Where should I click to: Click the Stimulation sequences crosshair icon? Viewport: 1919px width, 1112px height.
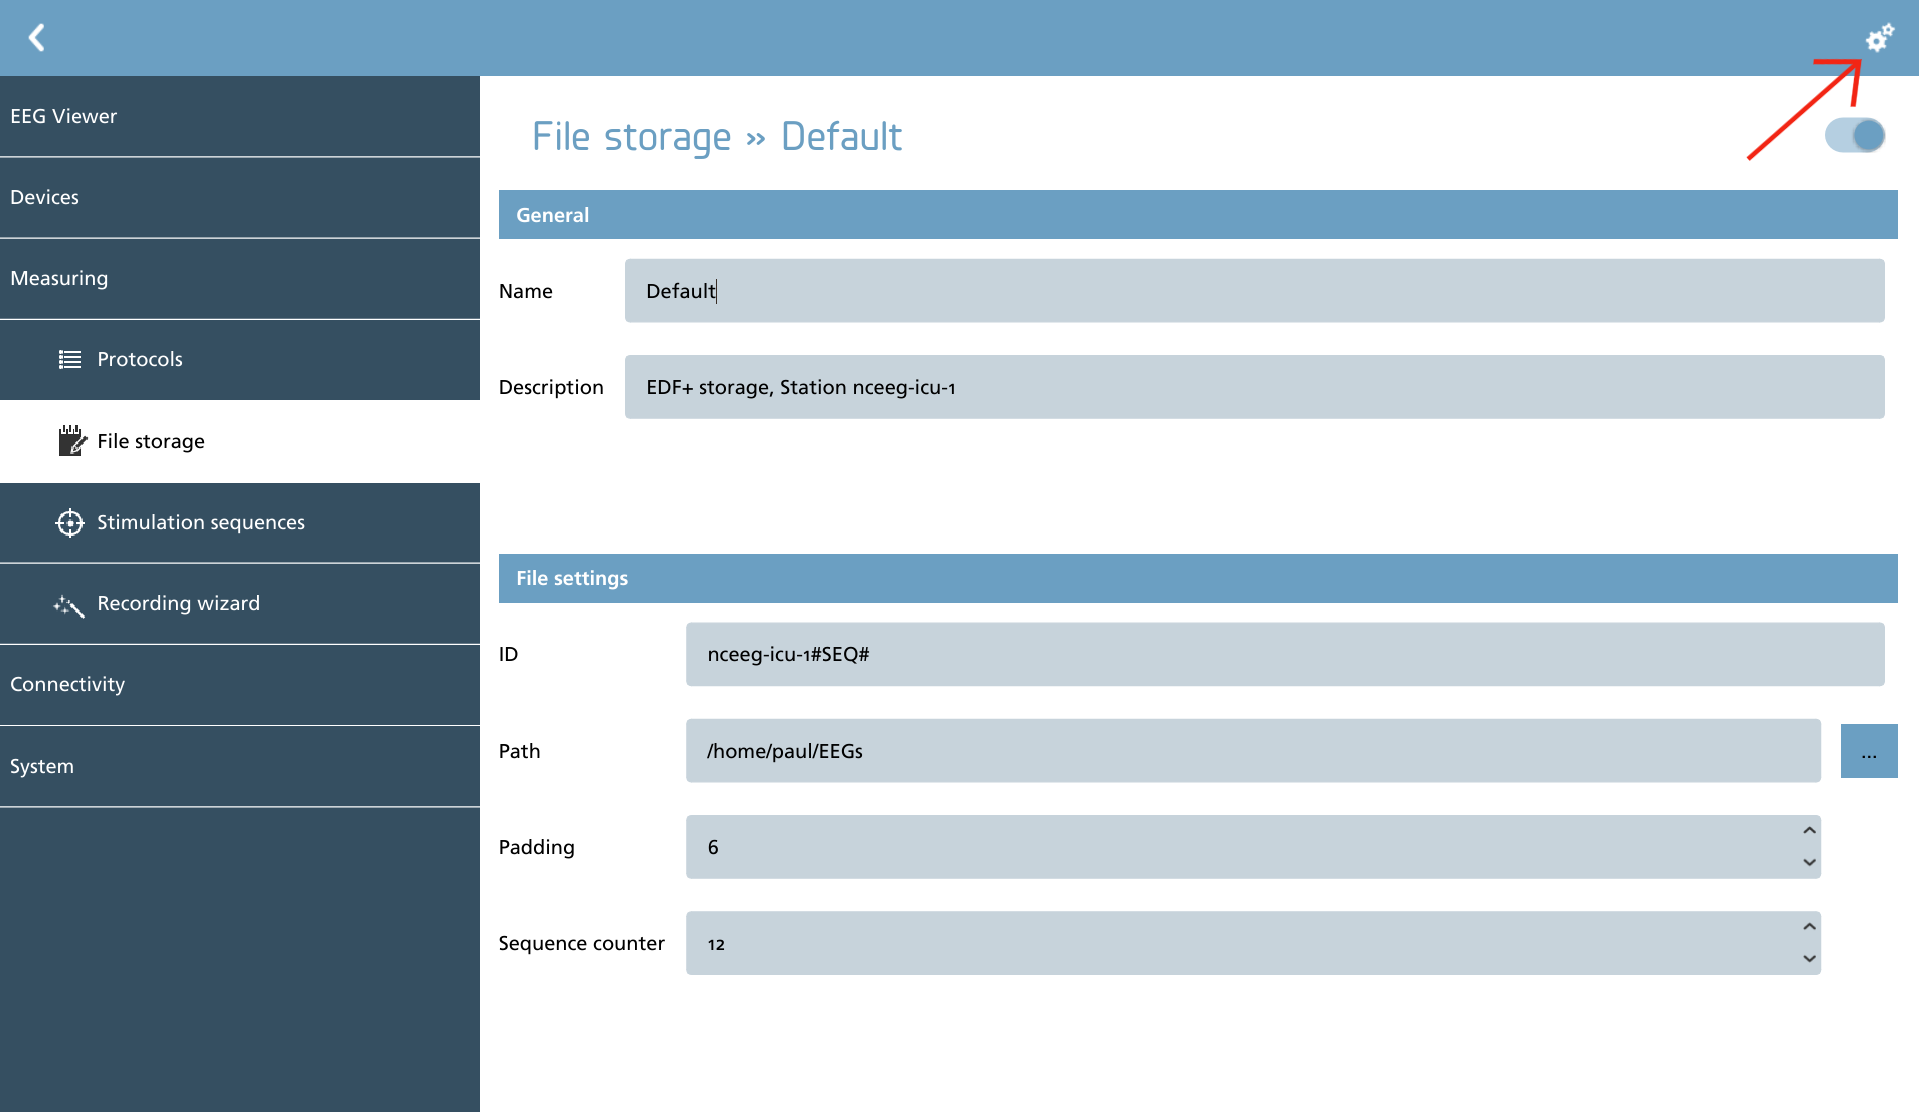(70, 522)
